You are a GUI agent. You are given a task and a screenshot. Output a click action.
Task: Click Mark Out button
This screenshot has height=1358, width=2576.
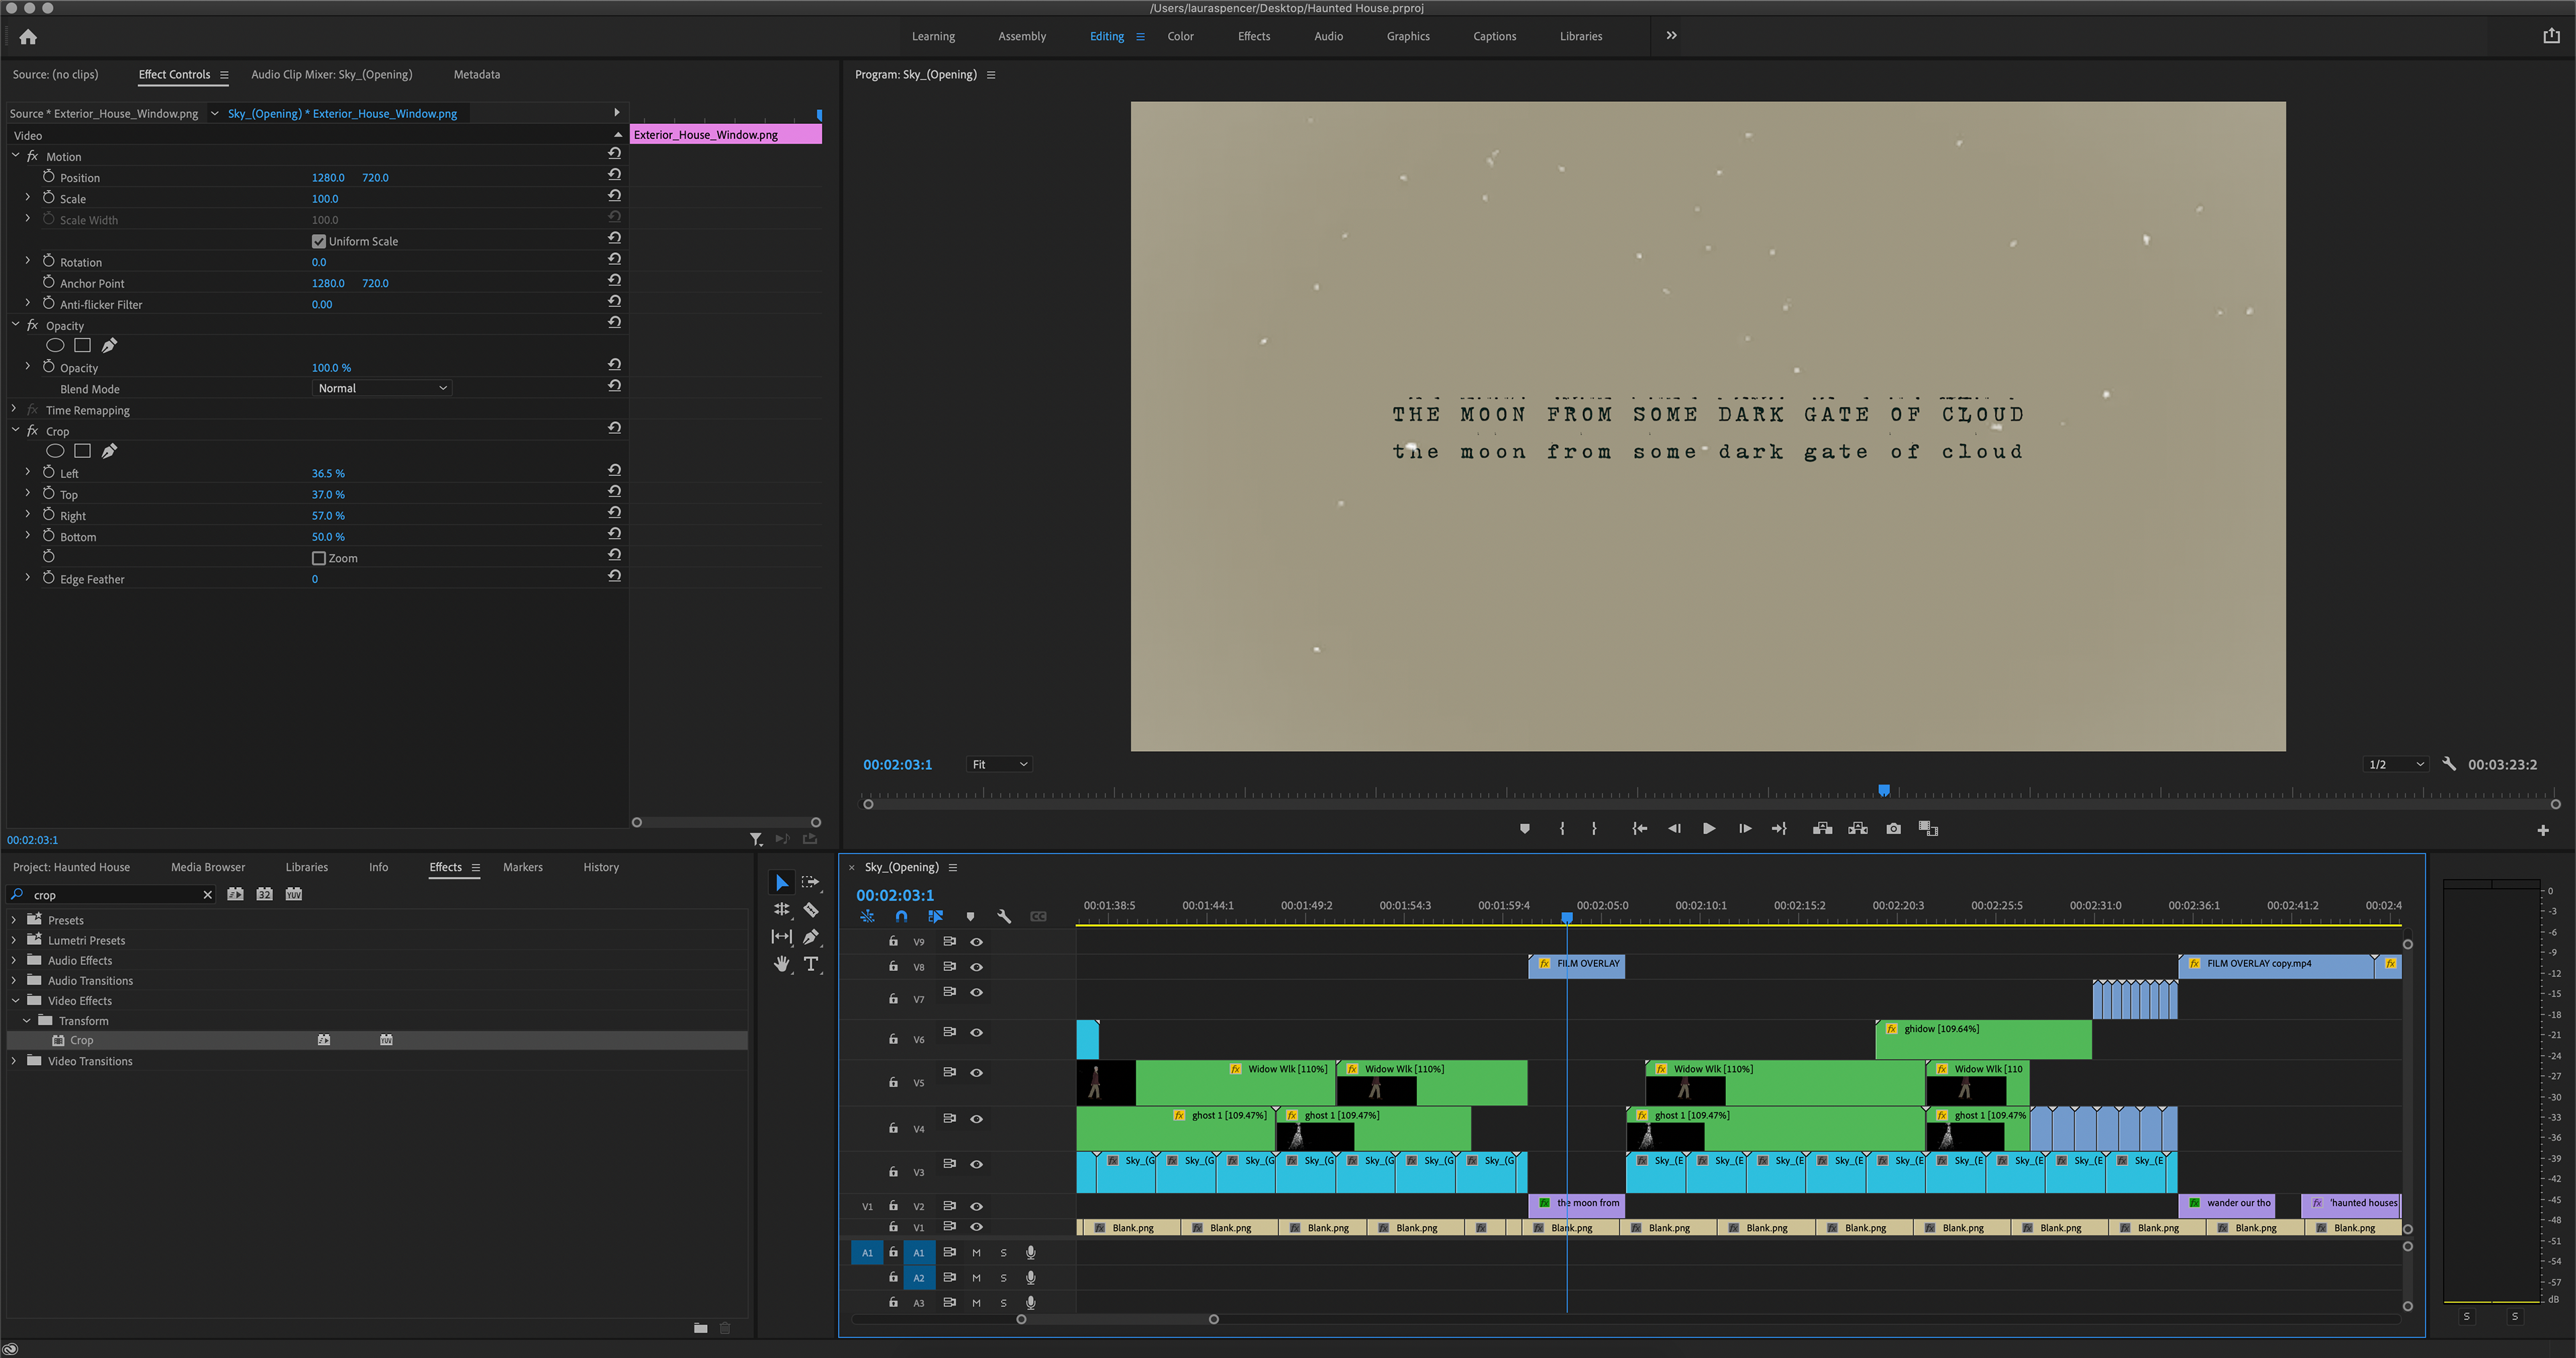[x=1594, y=828]
